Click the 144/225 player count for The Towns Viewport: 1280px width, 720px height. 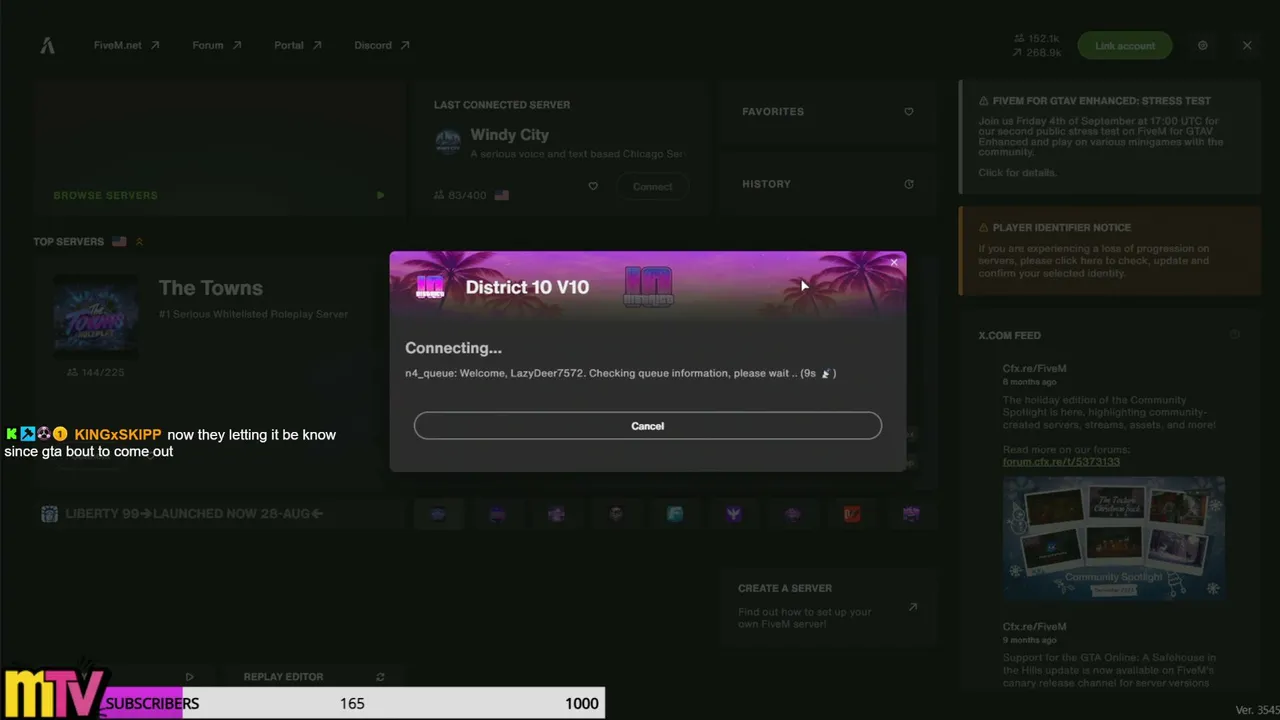coord(95,372)
